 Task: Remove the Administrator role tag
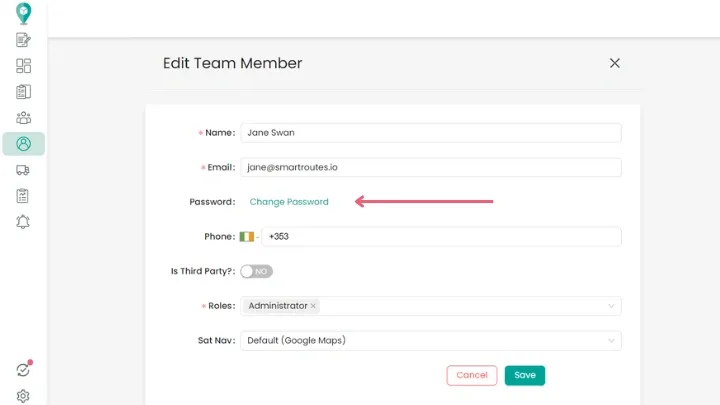tap(313, 306)
